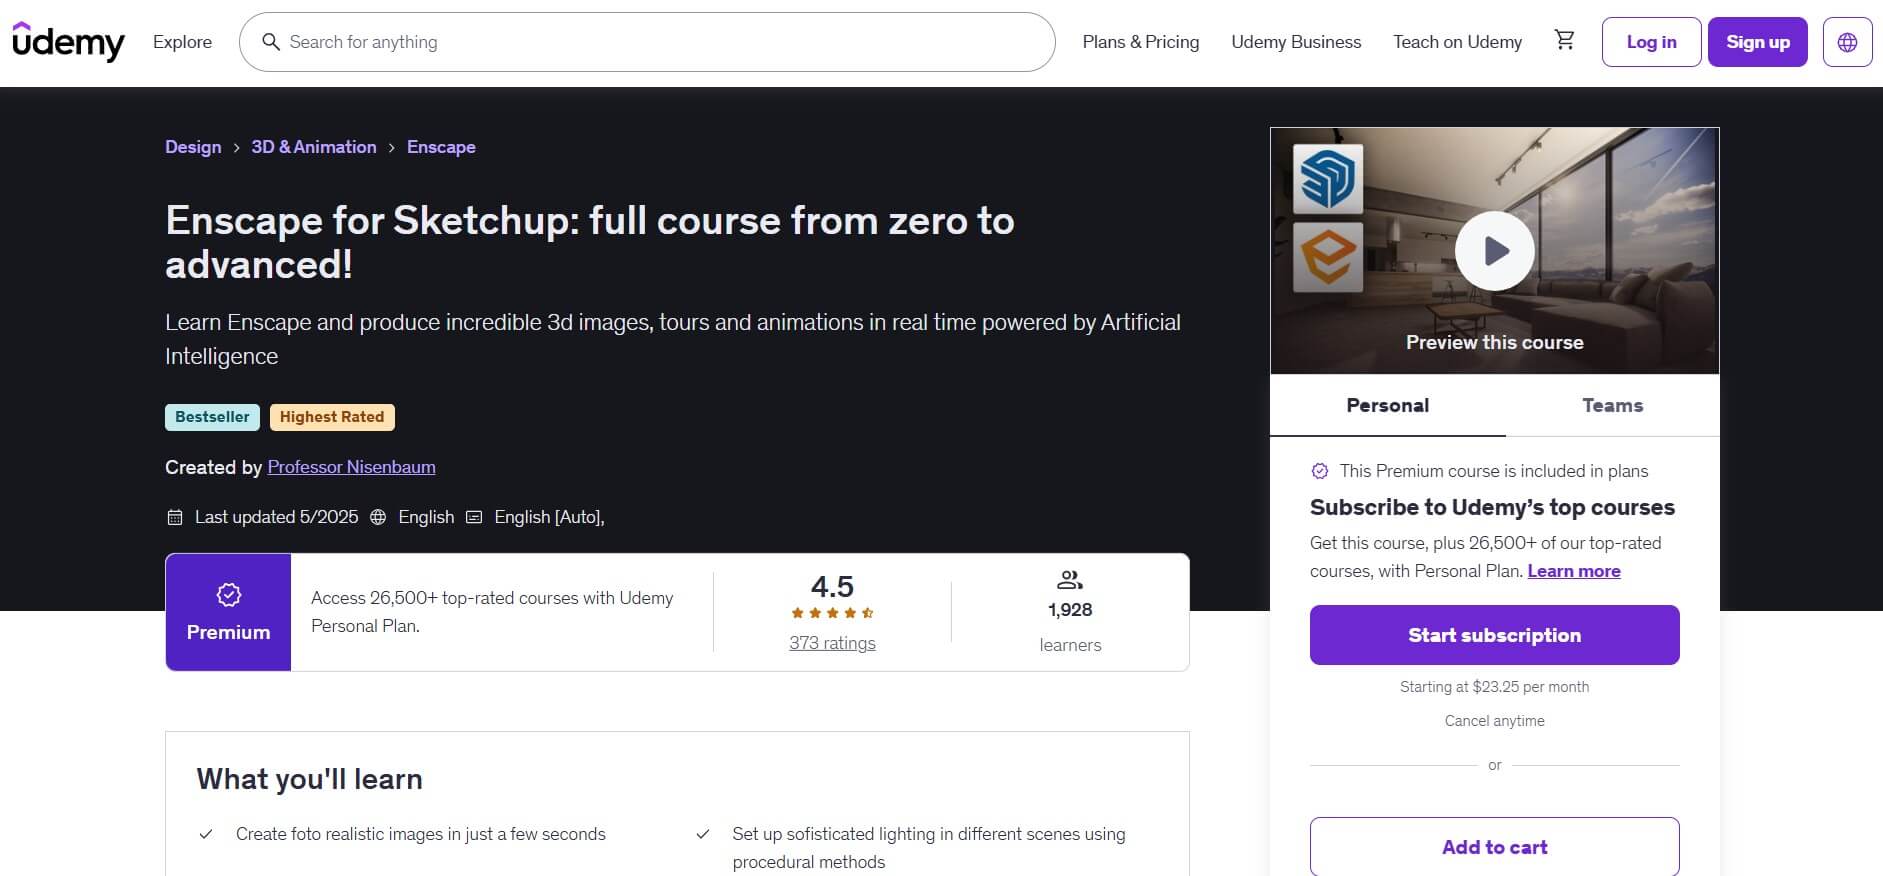This screenshot has width=1883, height=876.
Task: Open the shopping cart icon
Action: pyautogui.click(x=1564, y=40)
